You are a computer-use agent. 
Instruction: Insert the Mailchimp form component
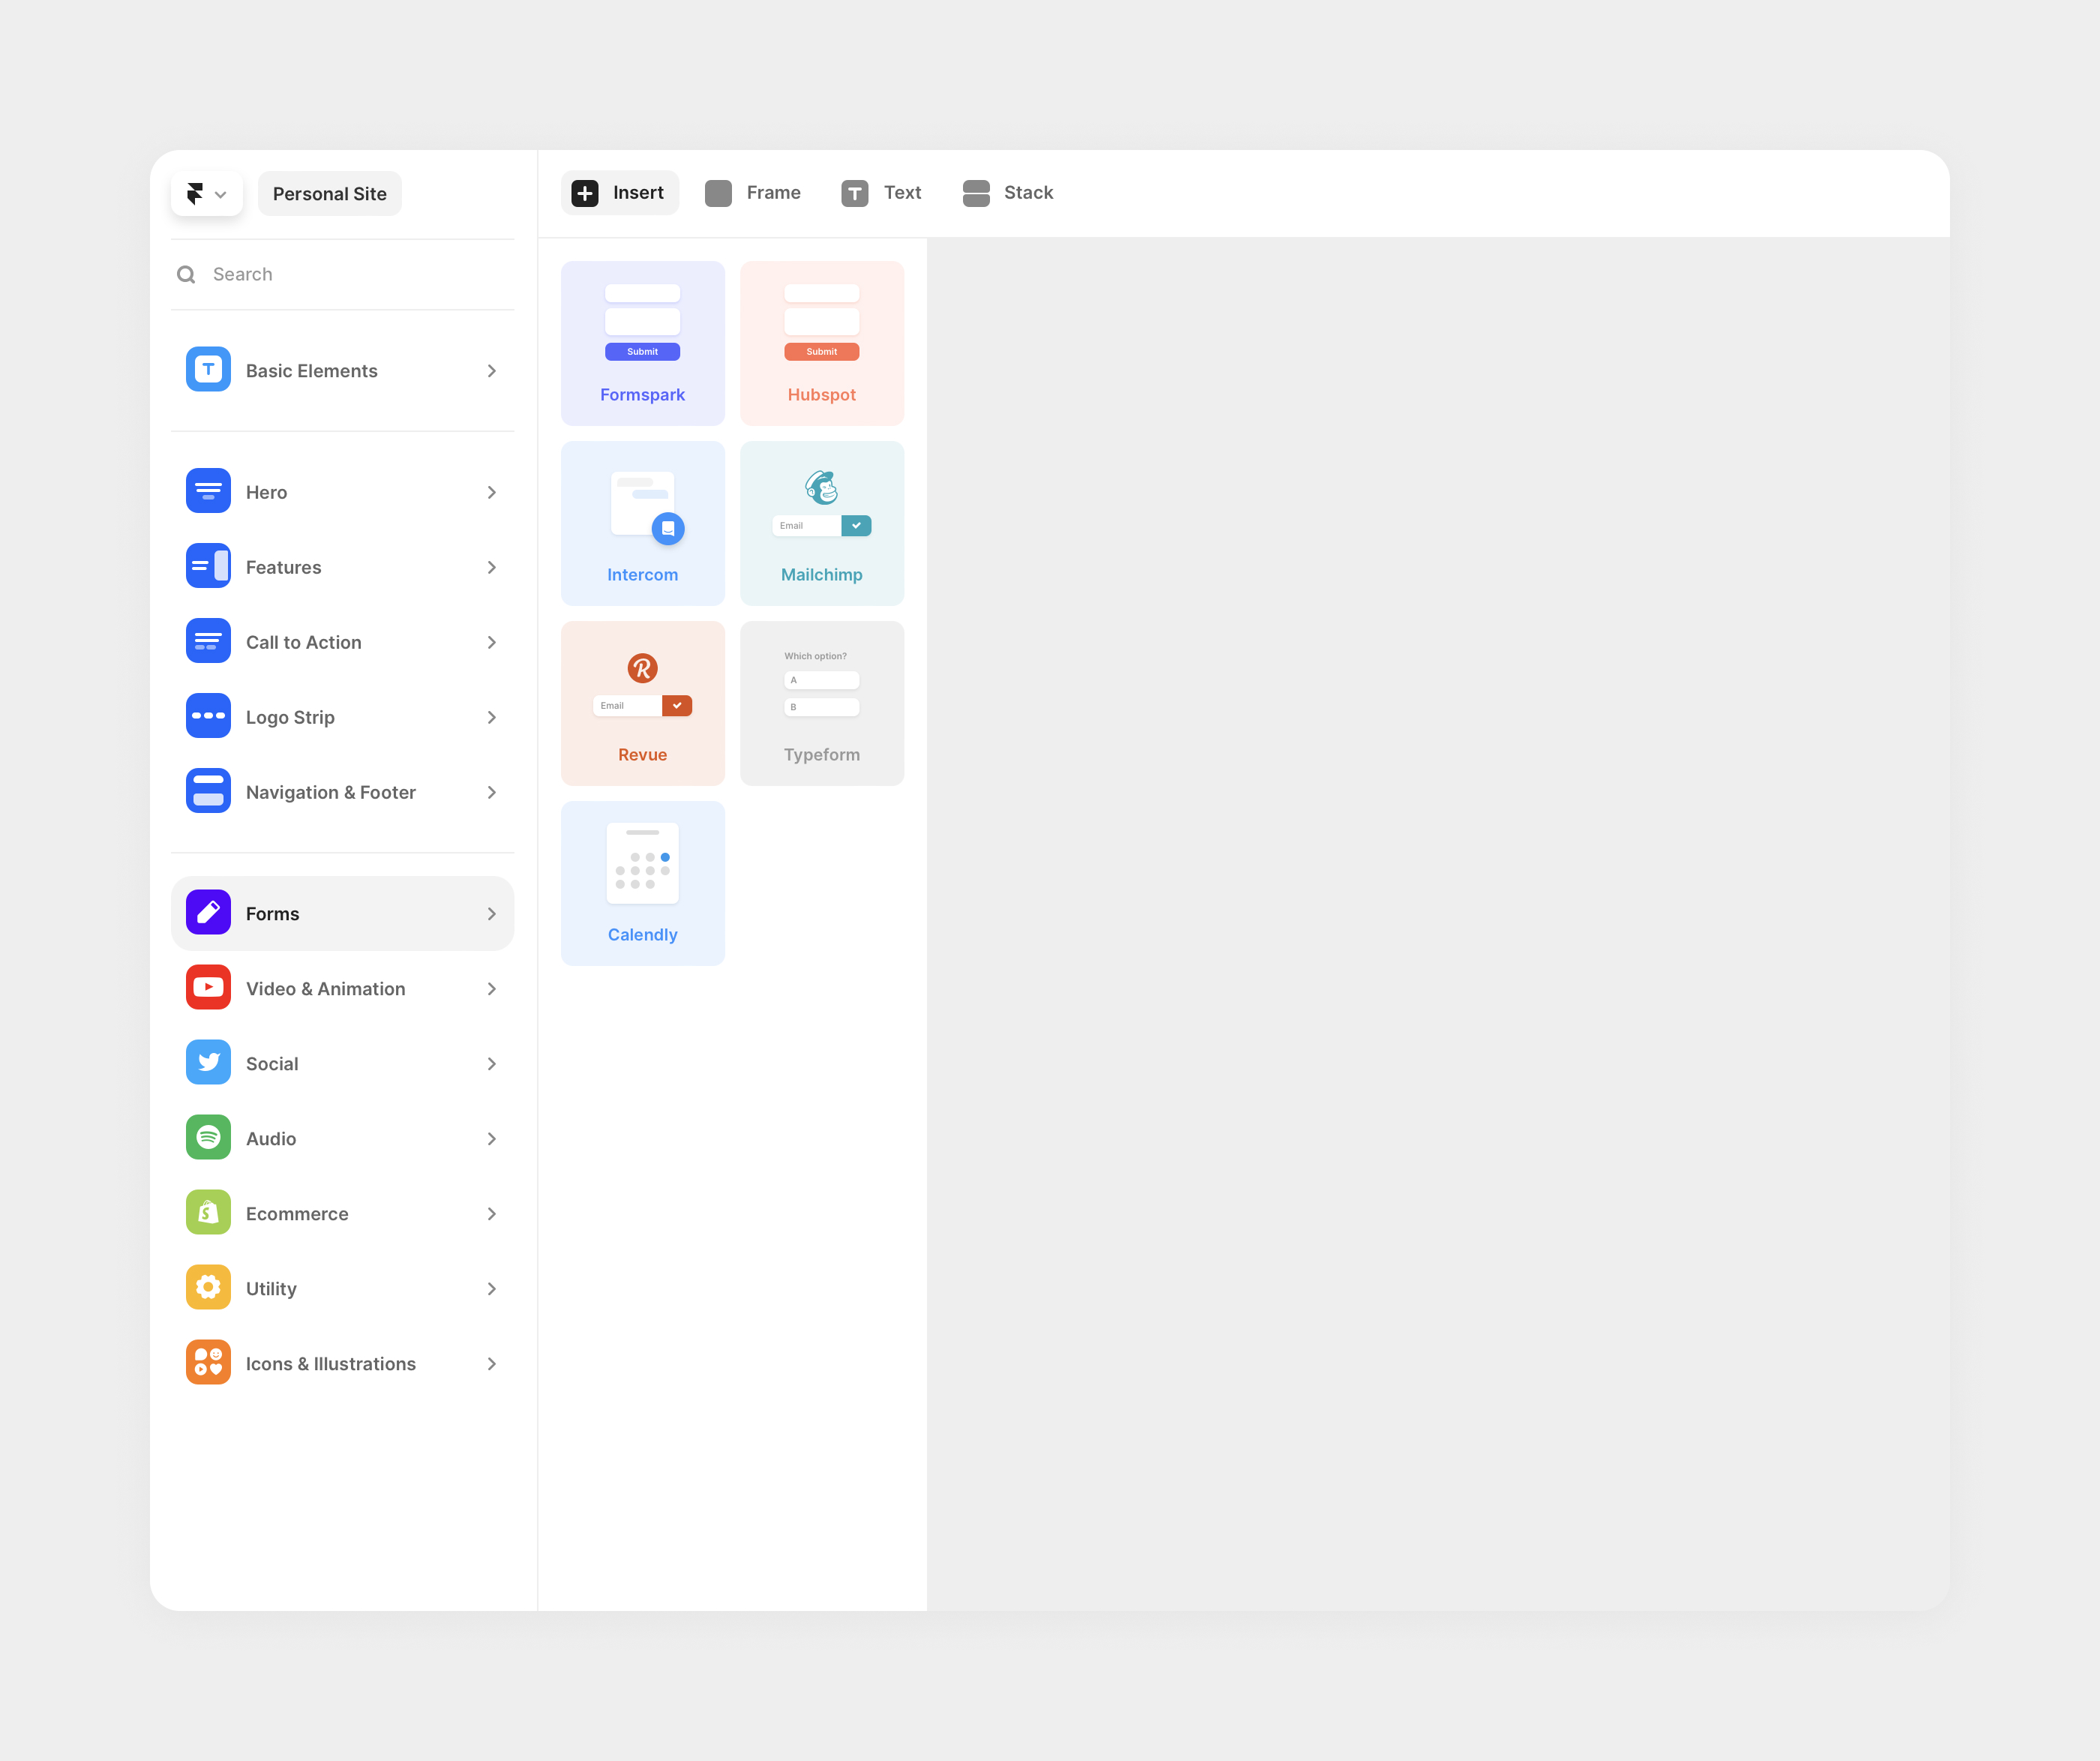tap(821, 523)
